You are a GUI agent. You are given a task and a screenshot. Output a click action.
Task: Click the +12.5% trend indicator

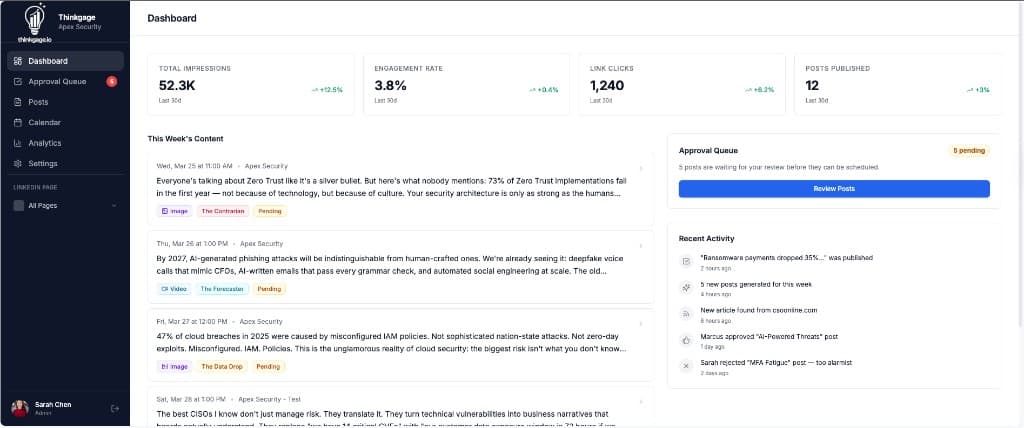pos(327,90)
